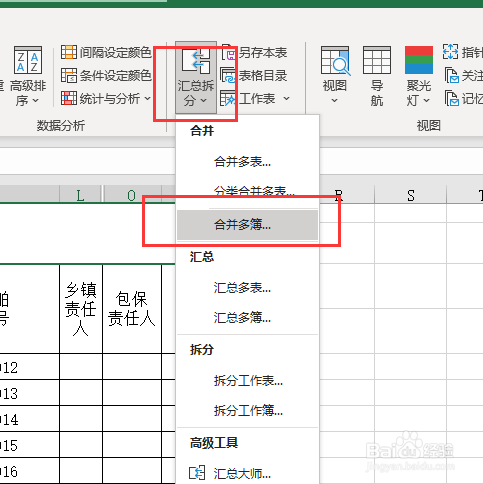Select 合并多表... menu item
Screen dimensions: 483x484
pos(247,162)
